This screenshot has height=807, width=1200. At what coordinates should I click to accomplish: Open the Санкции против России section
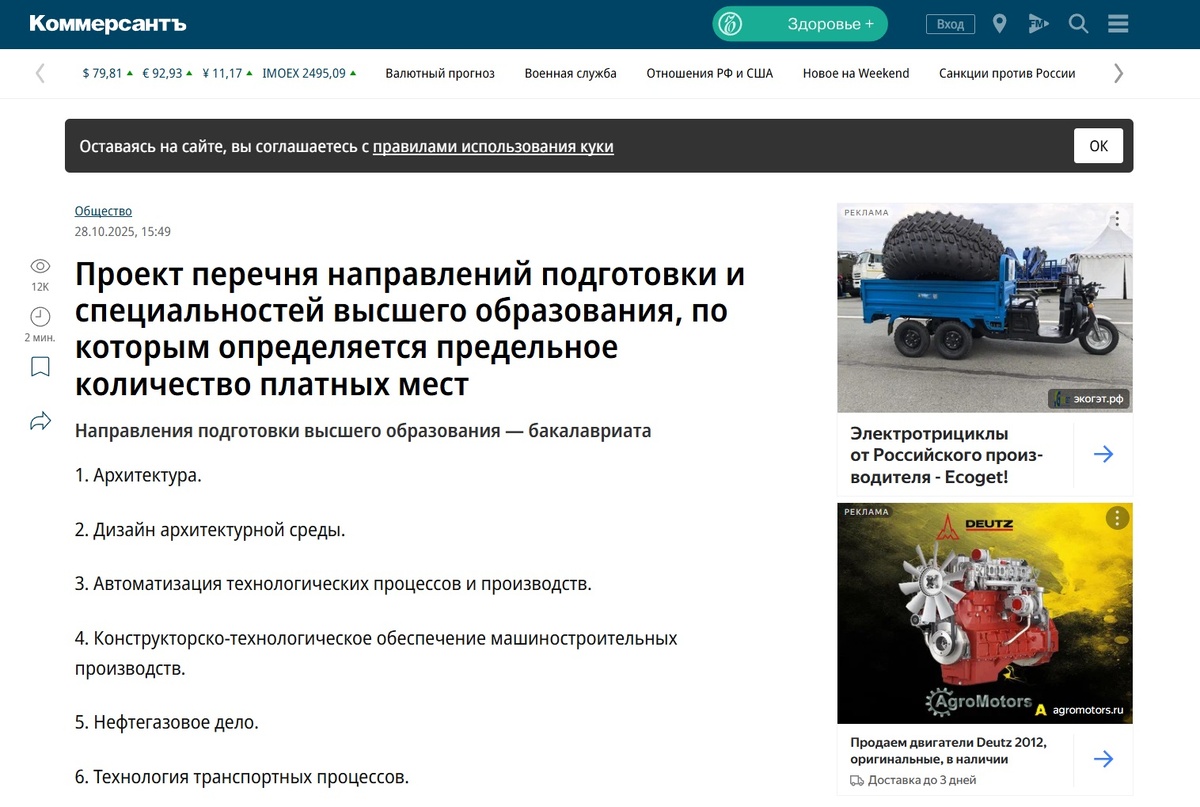[x=1005, y=73]
